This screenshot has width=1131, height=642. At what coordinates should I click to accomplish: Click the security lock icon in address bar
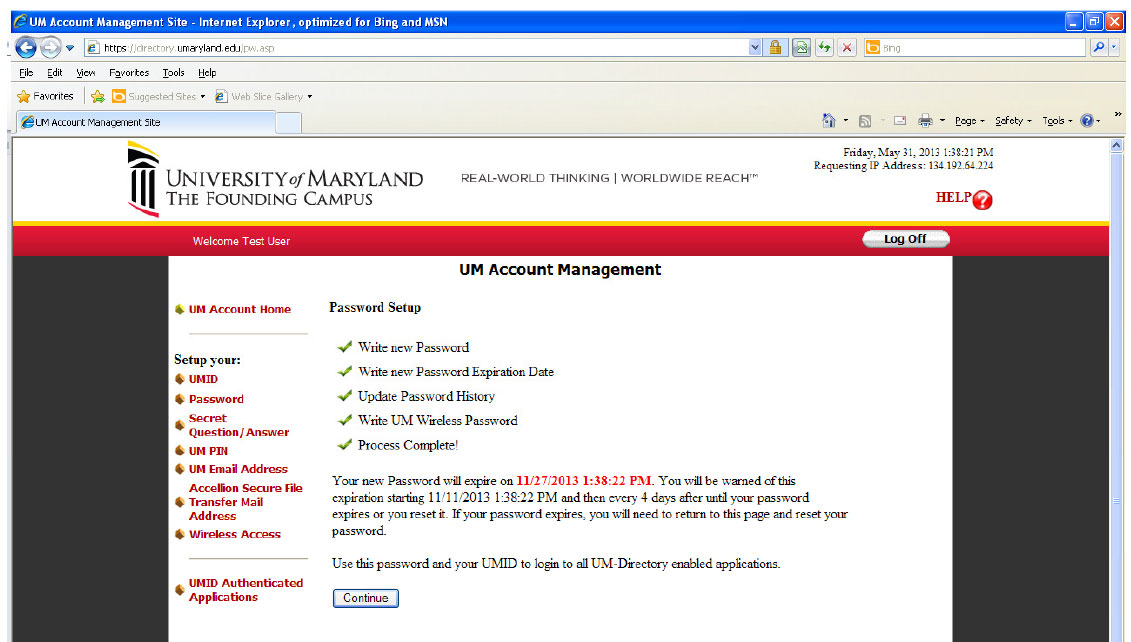click(x=776, y=47)
